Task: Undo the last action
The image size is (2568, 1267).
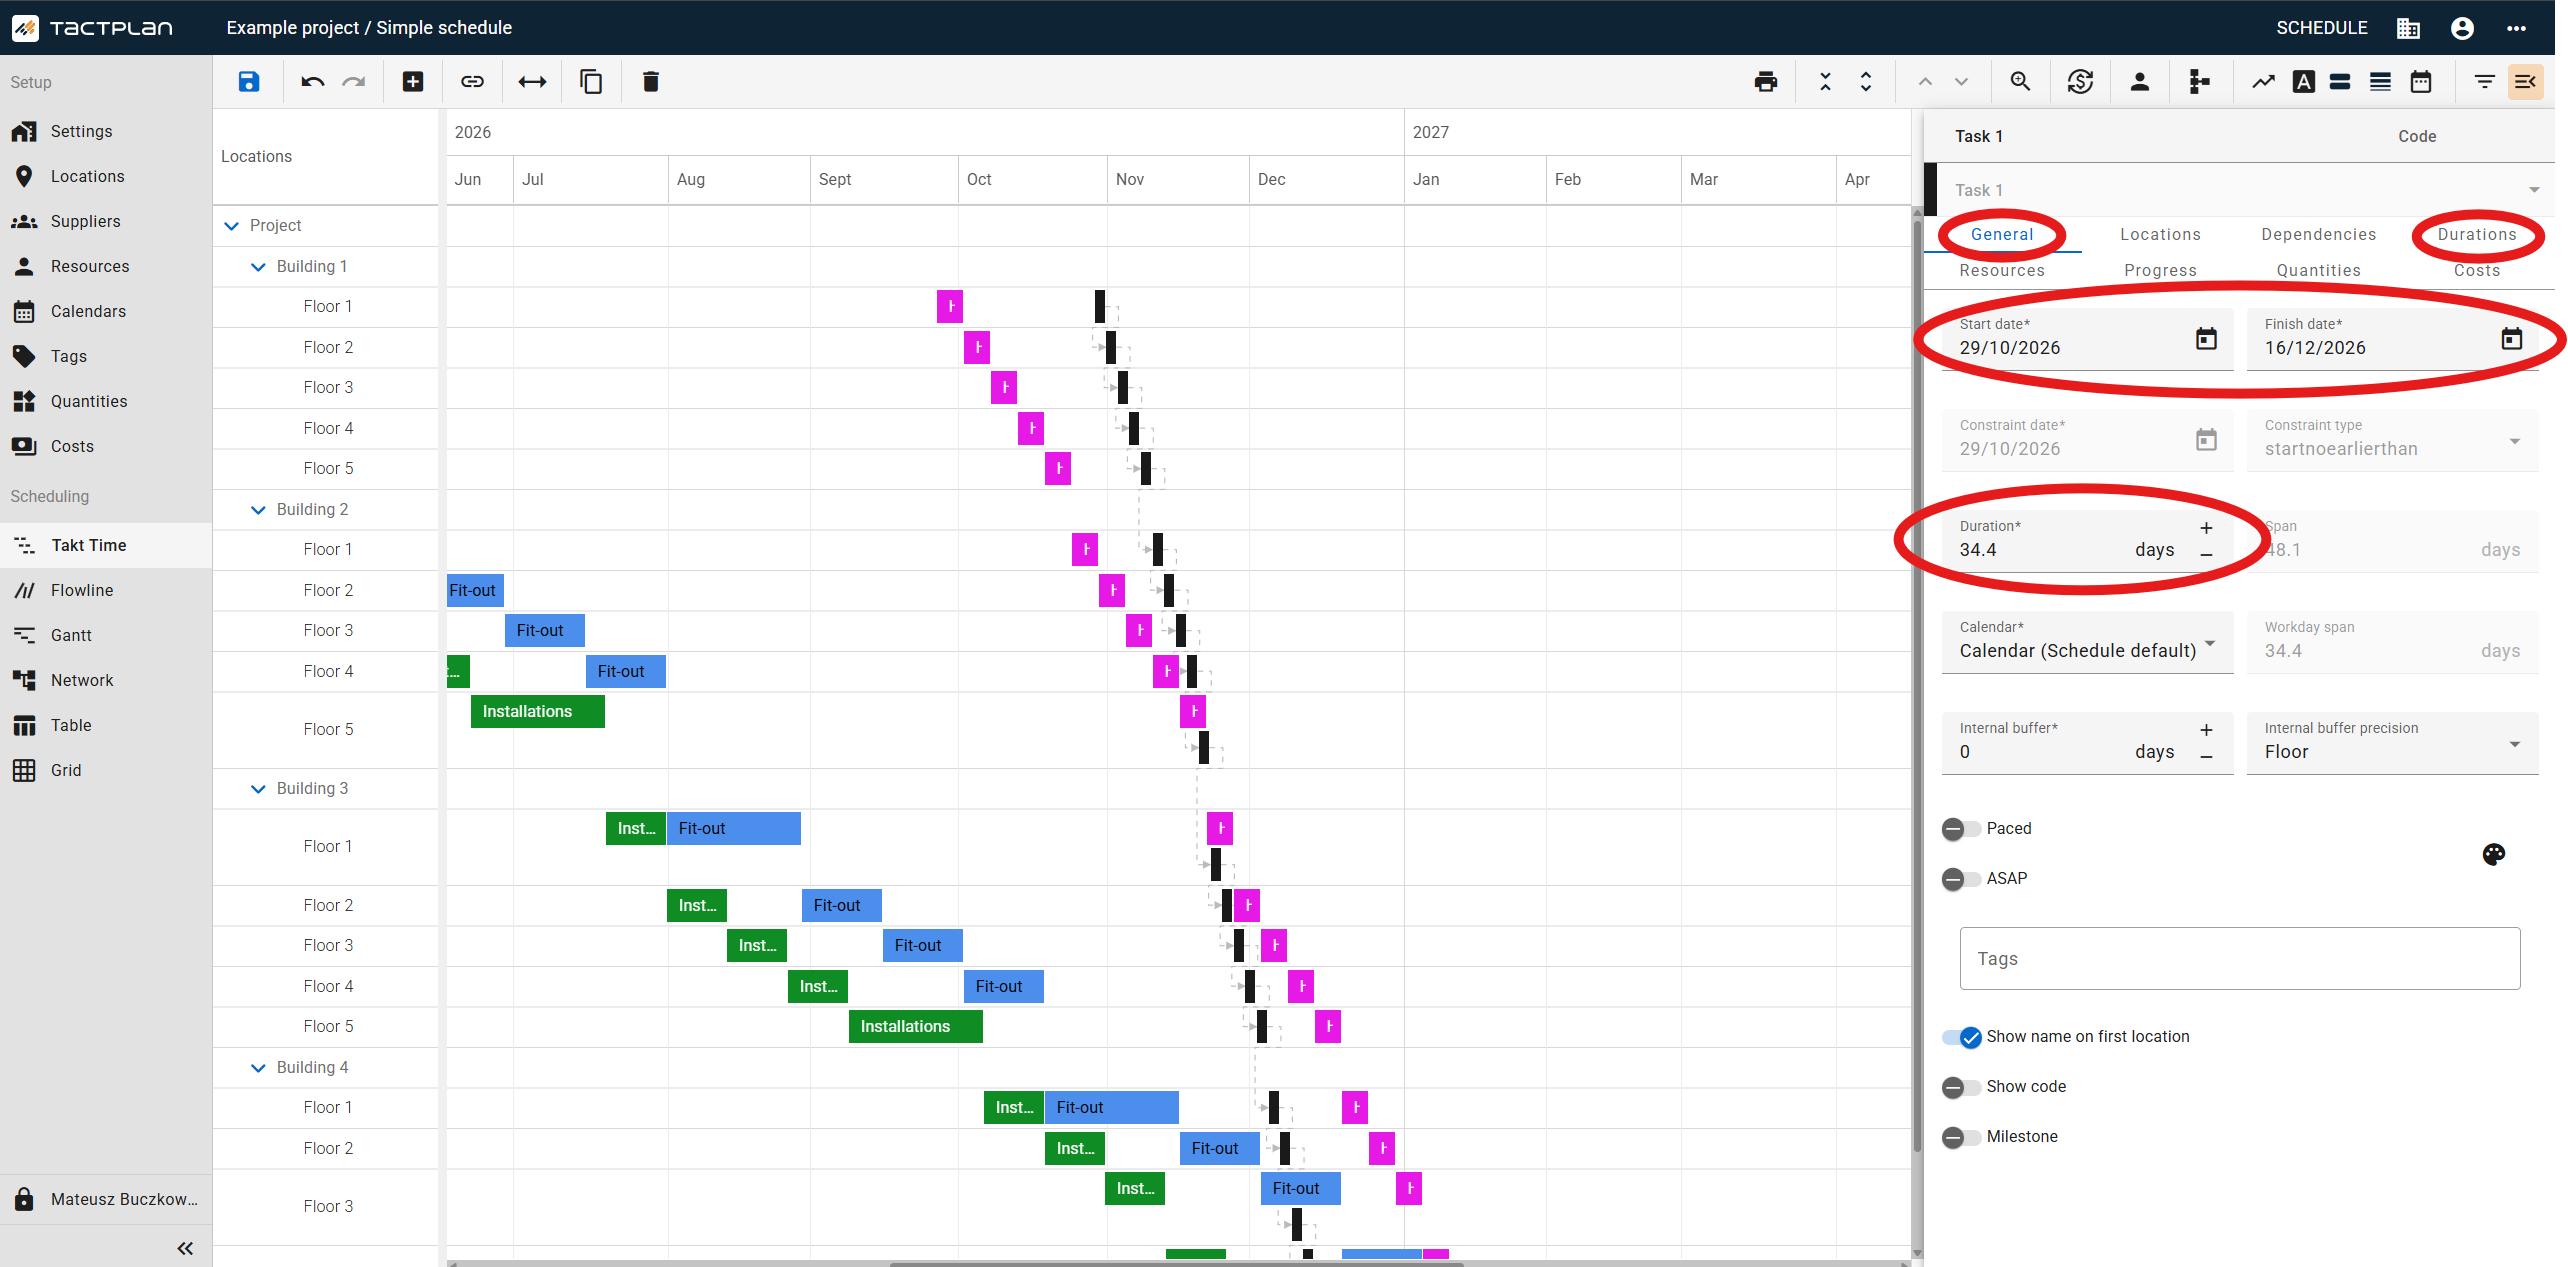Action: tap(312, 82)
